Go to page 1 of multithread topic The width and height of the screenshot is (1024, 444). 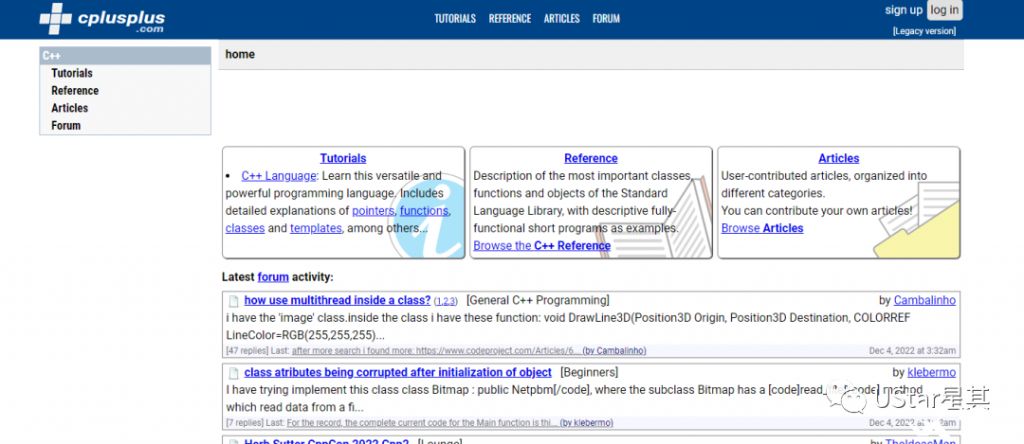[439, 302]
